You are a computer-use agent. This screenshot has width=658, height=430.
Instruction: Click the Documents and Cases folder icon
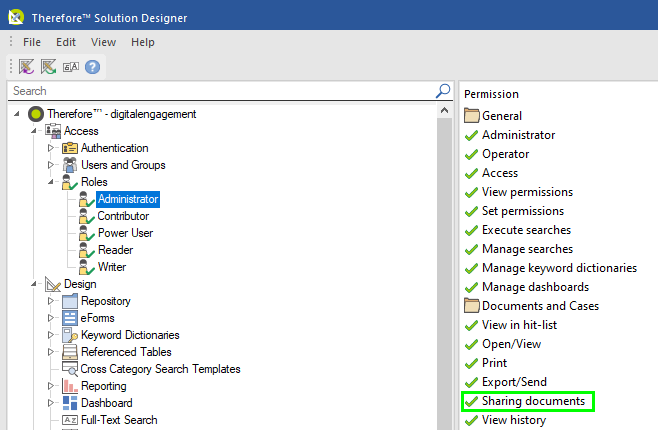(x=472, y=306)
